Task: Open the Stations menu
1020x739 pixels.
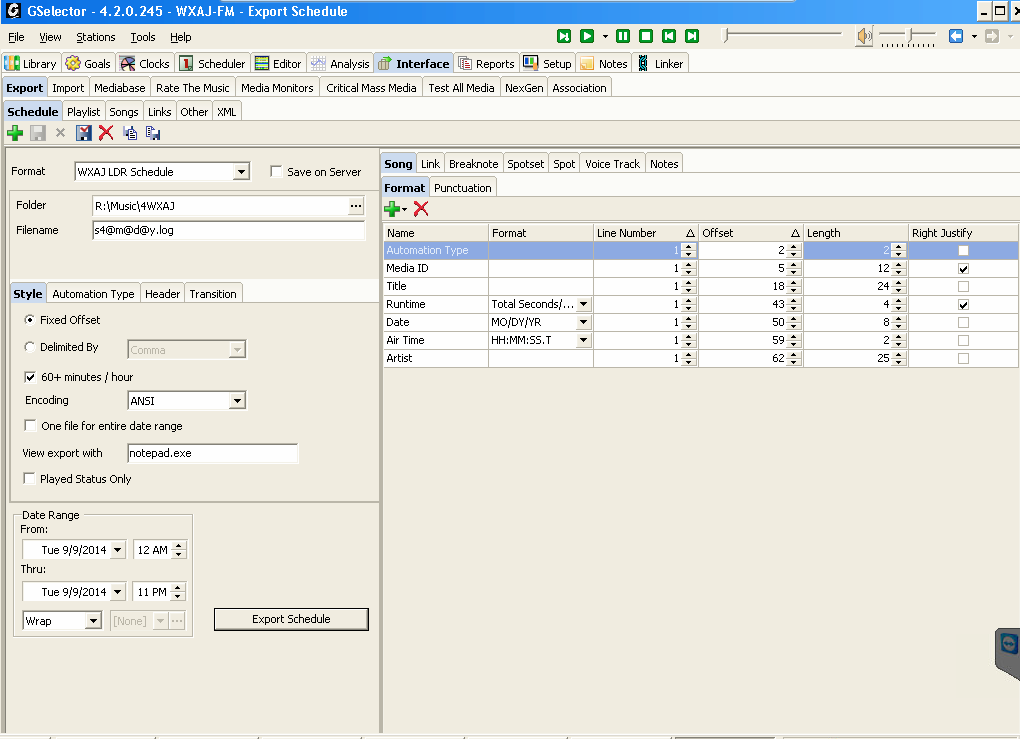Action: [96, 37]
